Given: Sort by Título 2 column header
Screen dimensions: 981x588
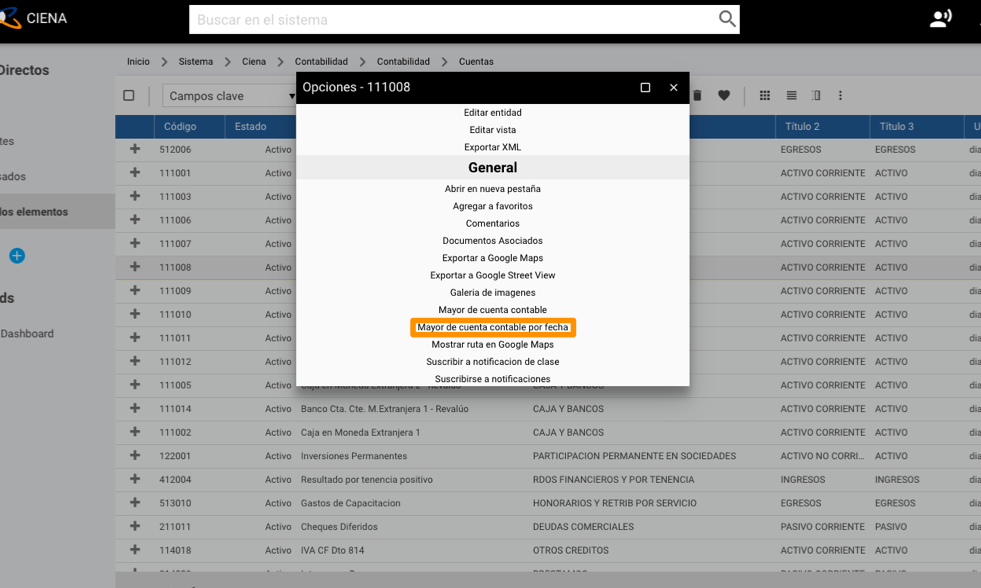Looking at the screenshot, I should [x=802, y=126].
